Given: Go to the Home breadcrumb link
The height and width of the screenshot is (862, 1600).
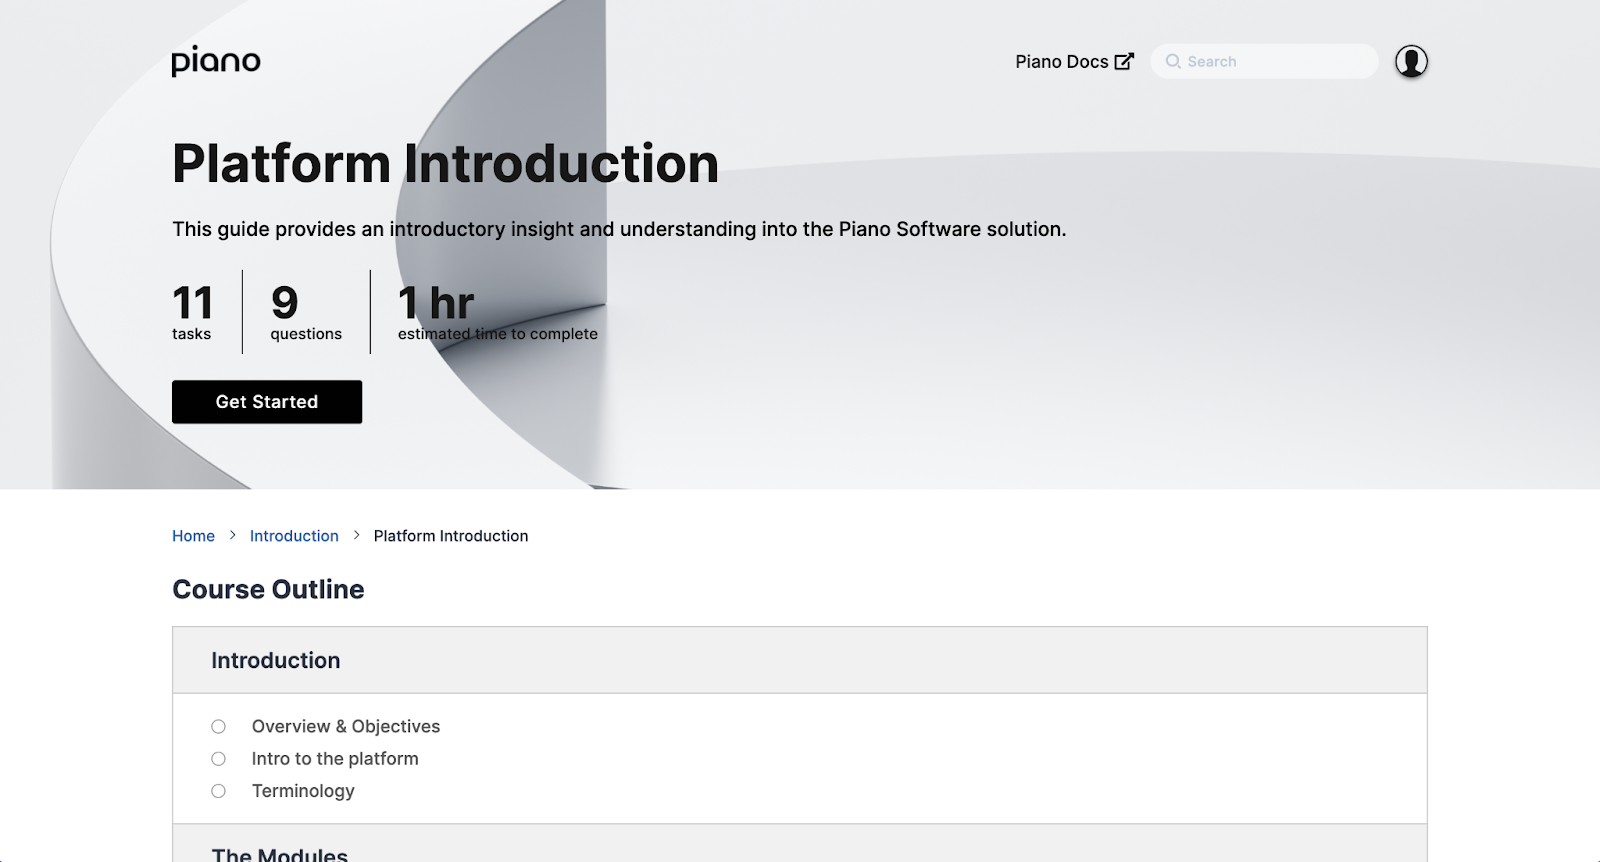Looking at the screenshot, I should 193,536.
